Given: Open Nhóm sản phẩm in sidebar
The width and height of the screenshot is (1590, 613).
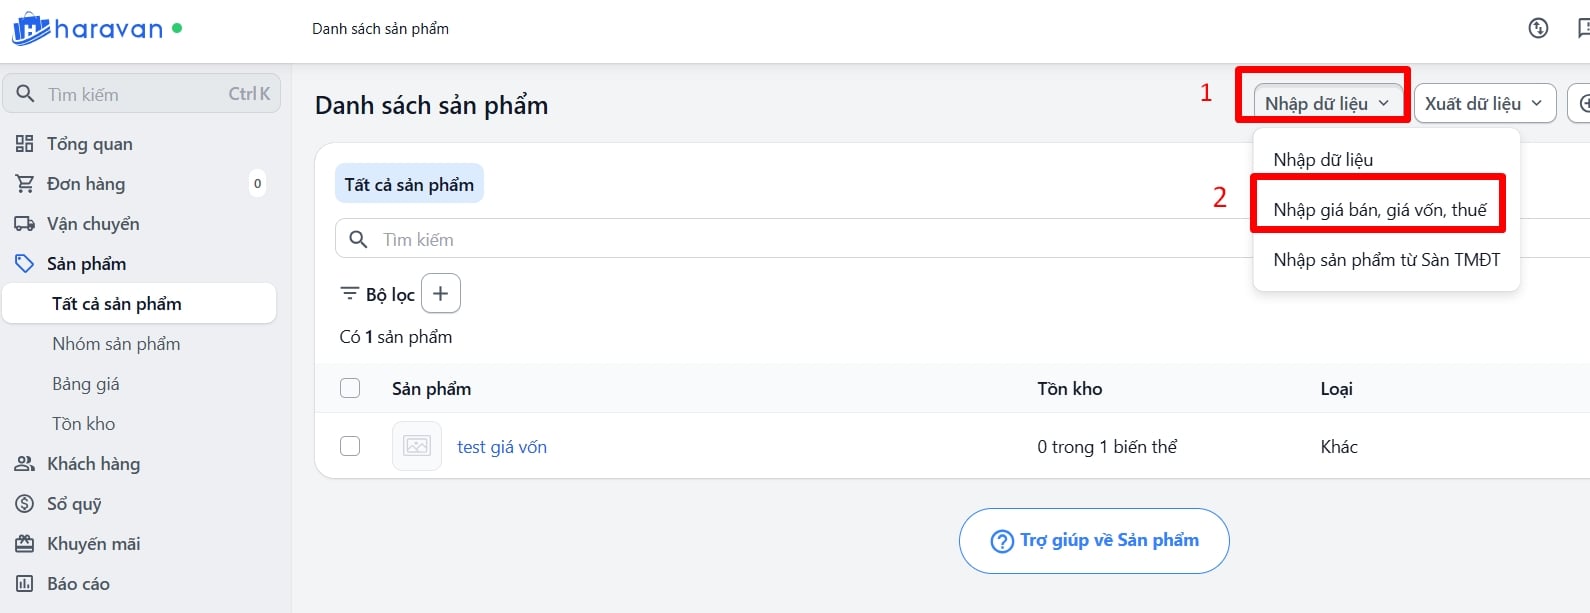Looking at the screenshot, I should [x=116, y=344].
